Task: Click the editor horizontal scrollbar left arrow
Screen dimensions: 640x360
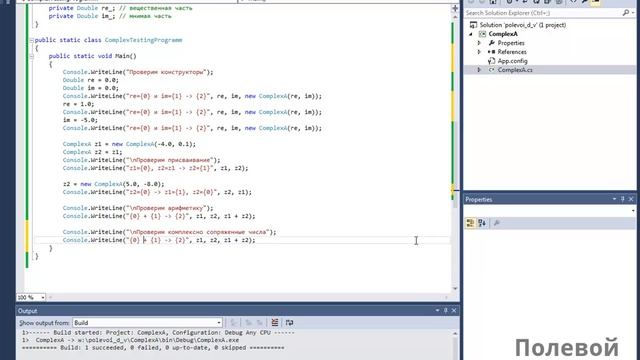Action: (51, 298)
